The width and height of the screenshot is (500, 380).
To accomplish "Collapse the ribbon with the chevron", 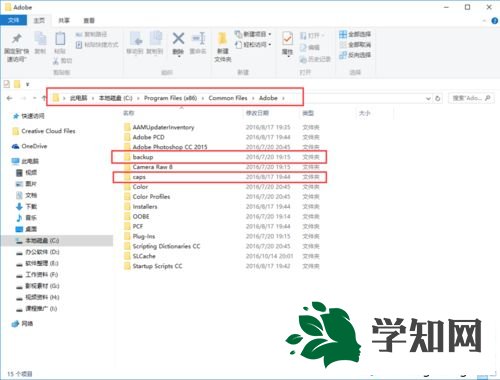I will [484, 21].
